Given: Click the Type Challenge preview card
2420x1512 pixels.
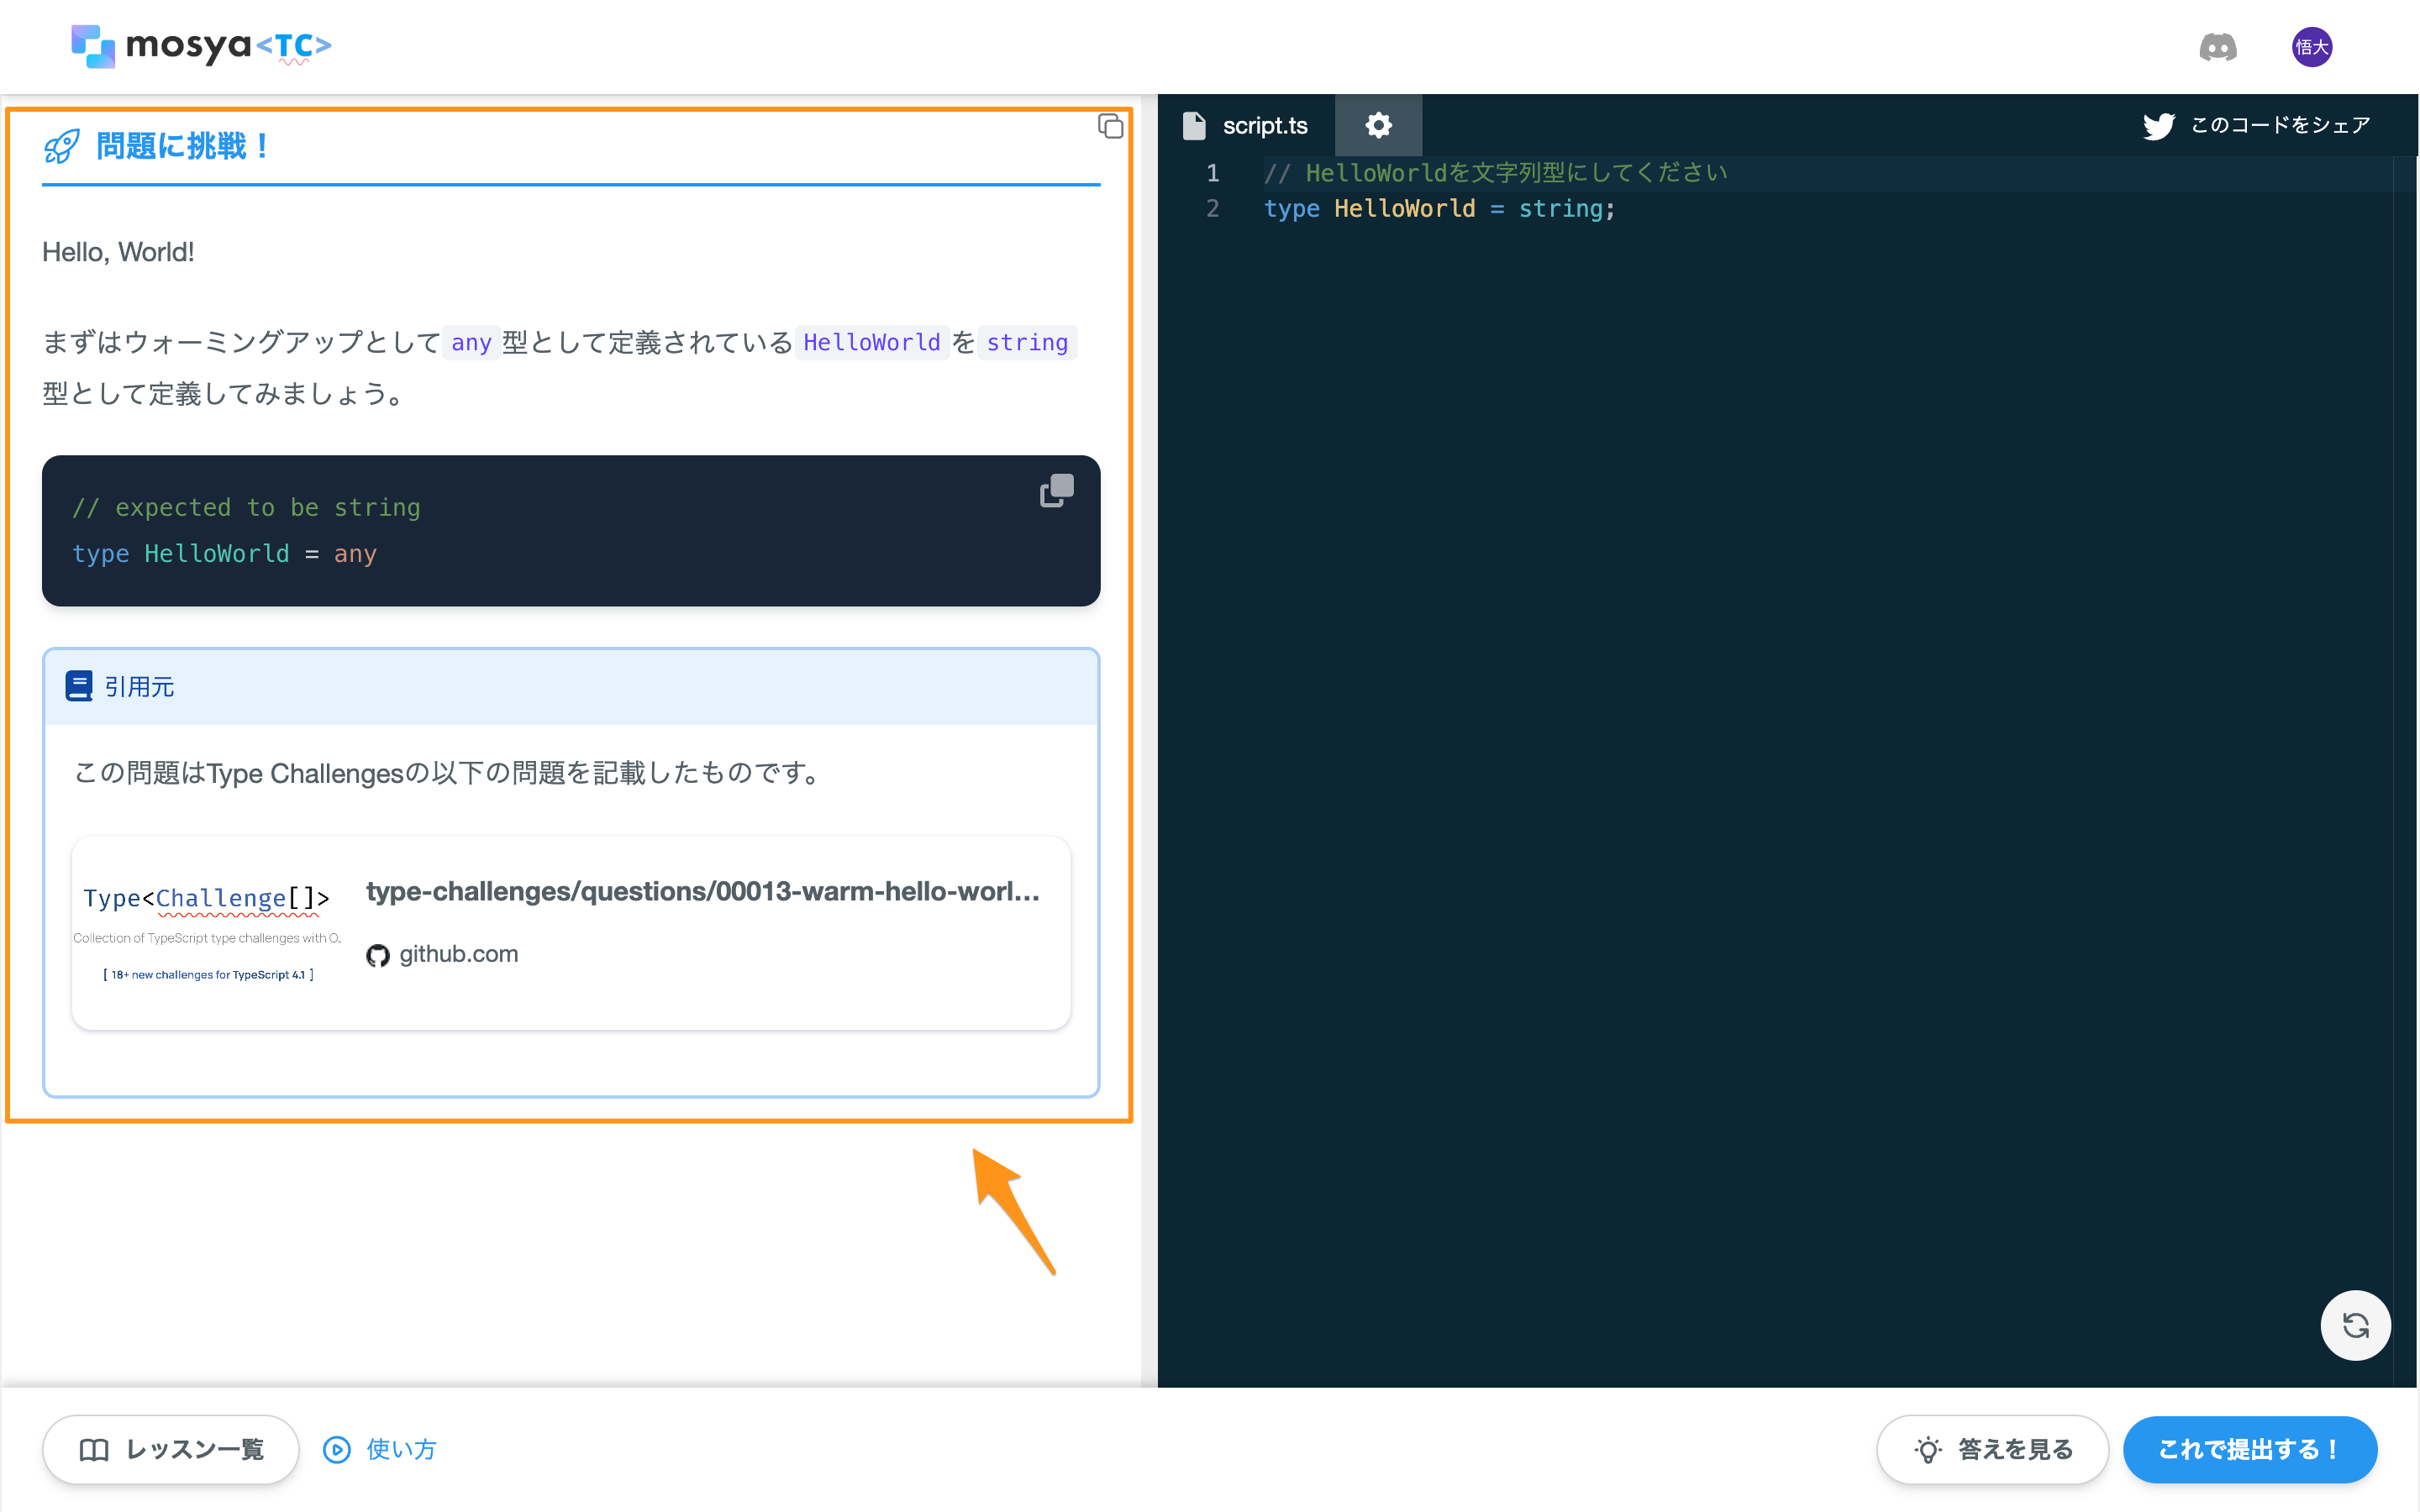Looking at the screenshot, I should [x=206, y=930].
